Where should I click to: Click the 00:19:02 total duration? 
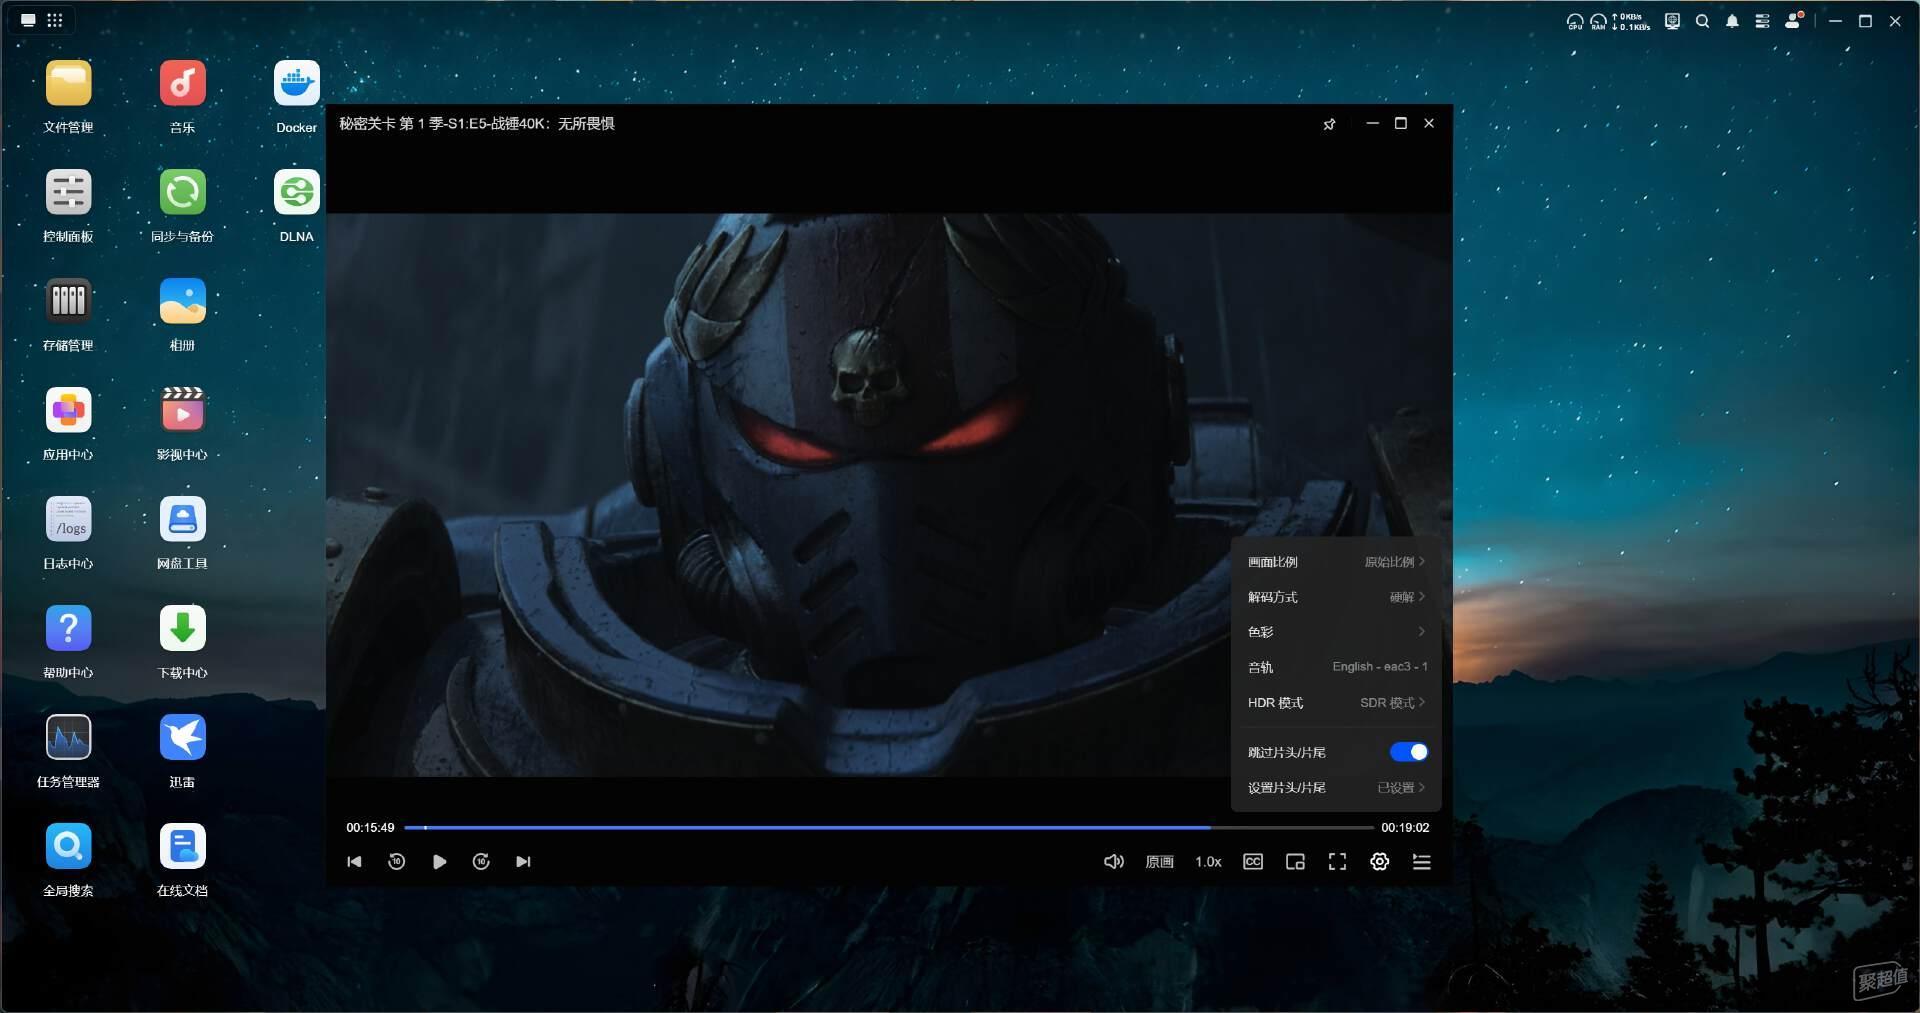coord(1405,828)
